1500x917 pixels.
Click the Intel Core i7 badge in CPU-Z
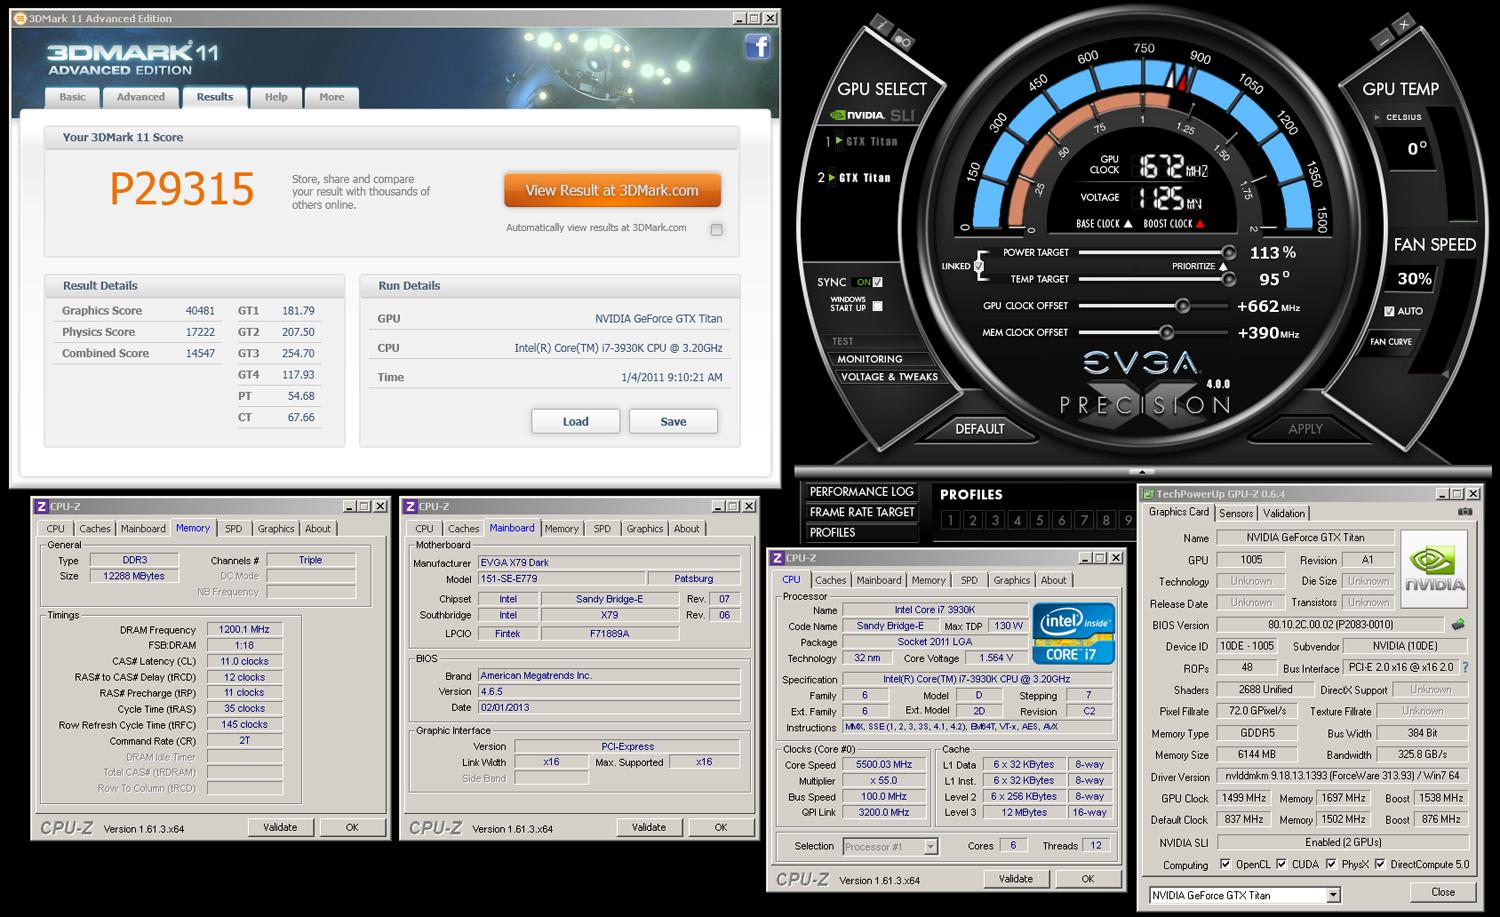[1073, 634]
